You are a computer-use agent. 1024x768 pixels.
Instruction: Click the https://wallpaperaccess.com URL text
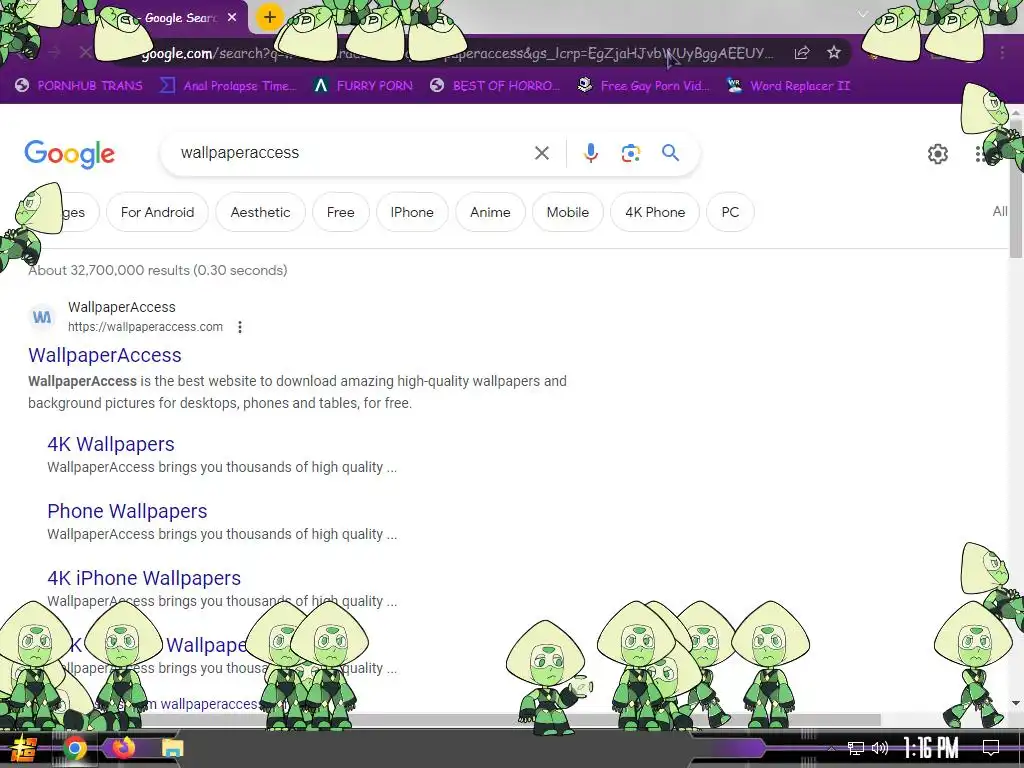(x=146, y=327)
